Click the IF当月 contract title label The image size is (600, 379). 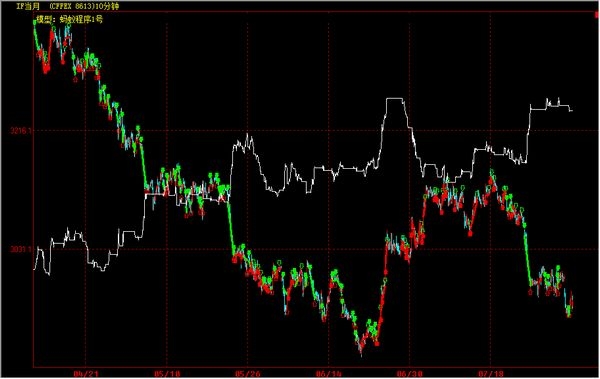pos(28,7)
